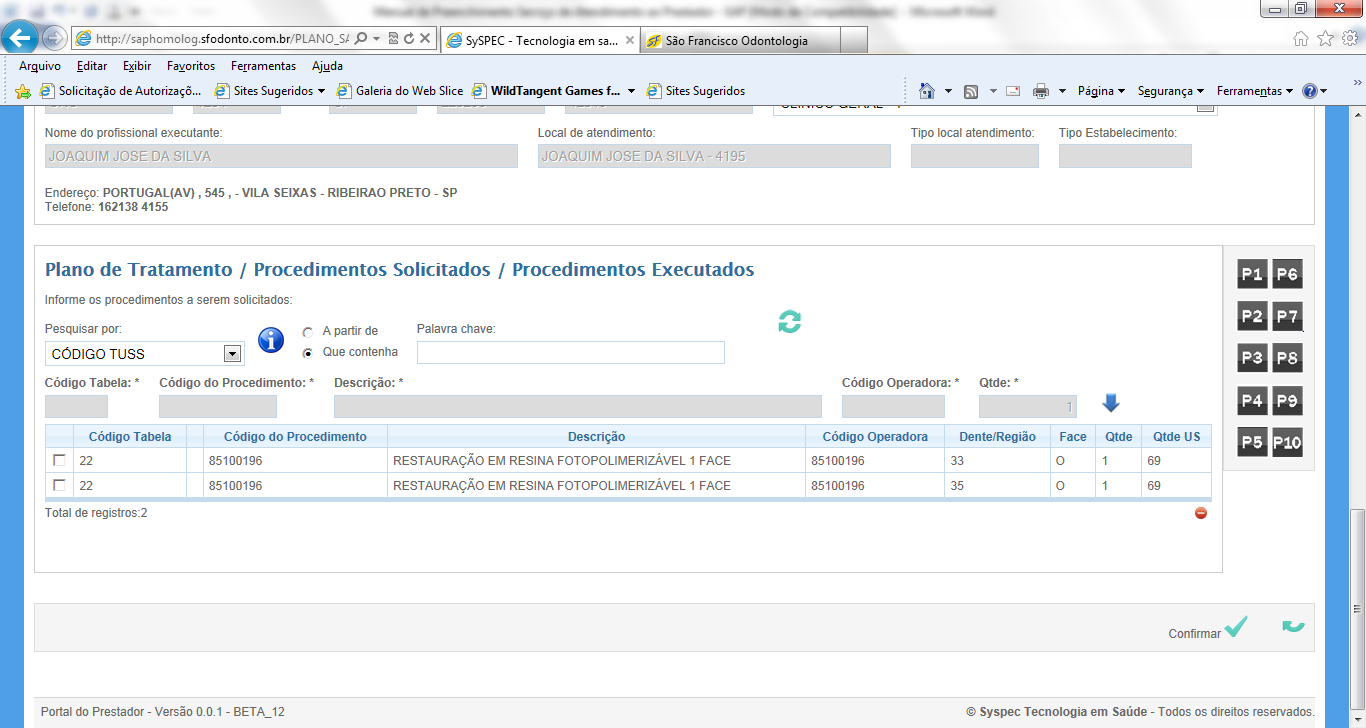Click the P5 panel button
This screenshot has width=1366, height=728.
(x=1252, y=442)
